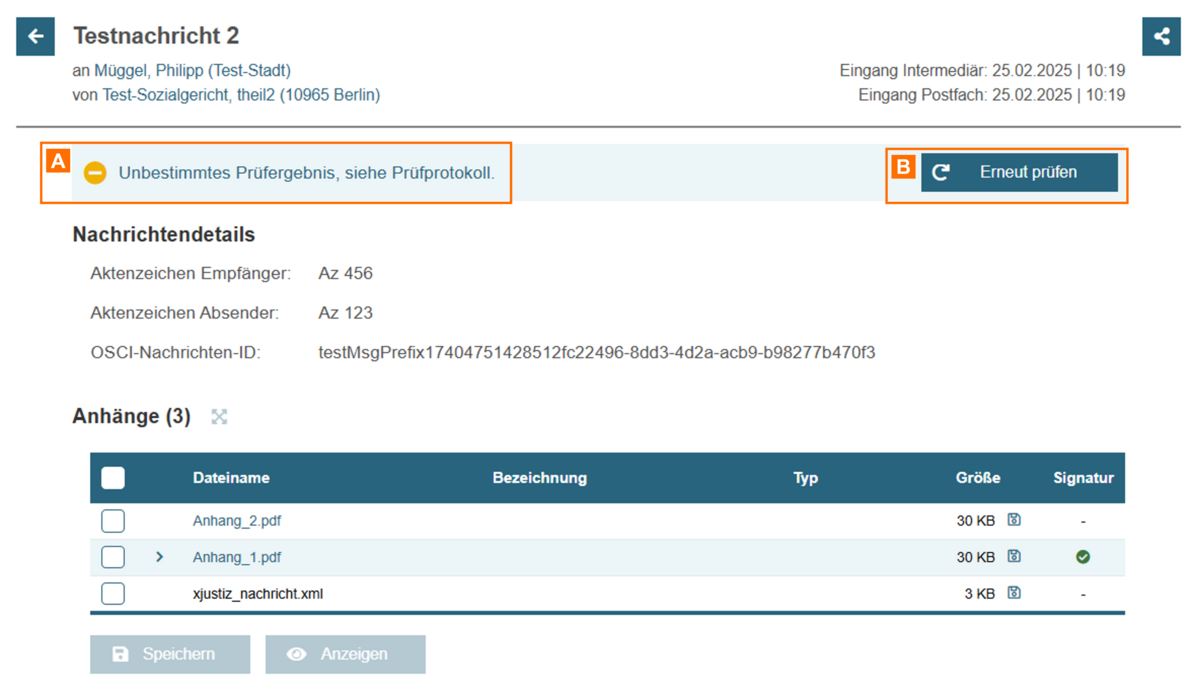The image size is (1190, 689).
Task: Click the Nachrichtendetails heading
Action: coord(164,234)
